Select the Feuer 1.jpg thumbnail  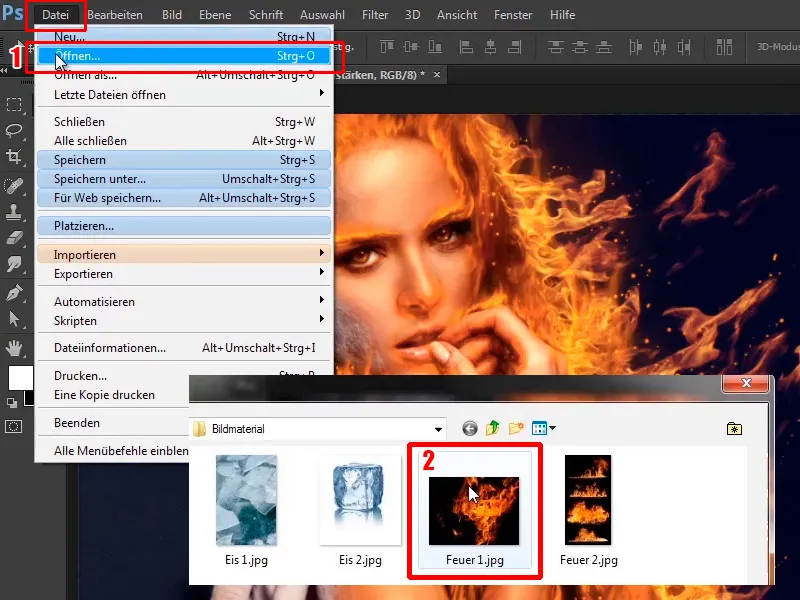point(474,510)
